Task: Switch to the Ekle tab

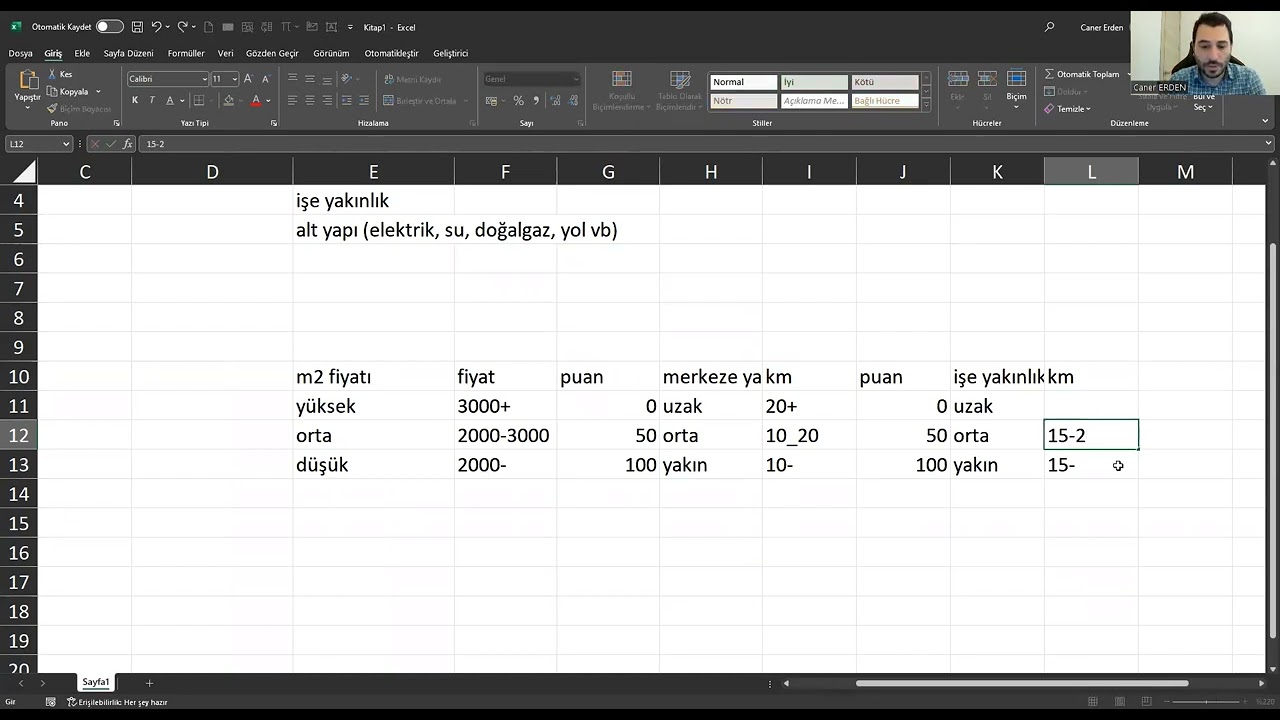Action: point(82,53)
